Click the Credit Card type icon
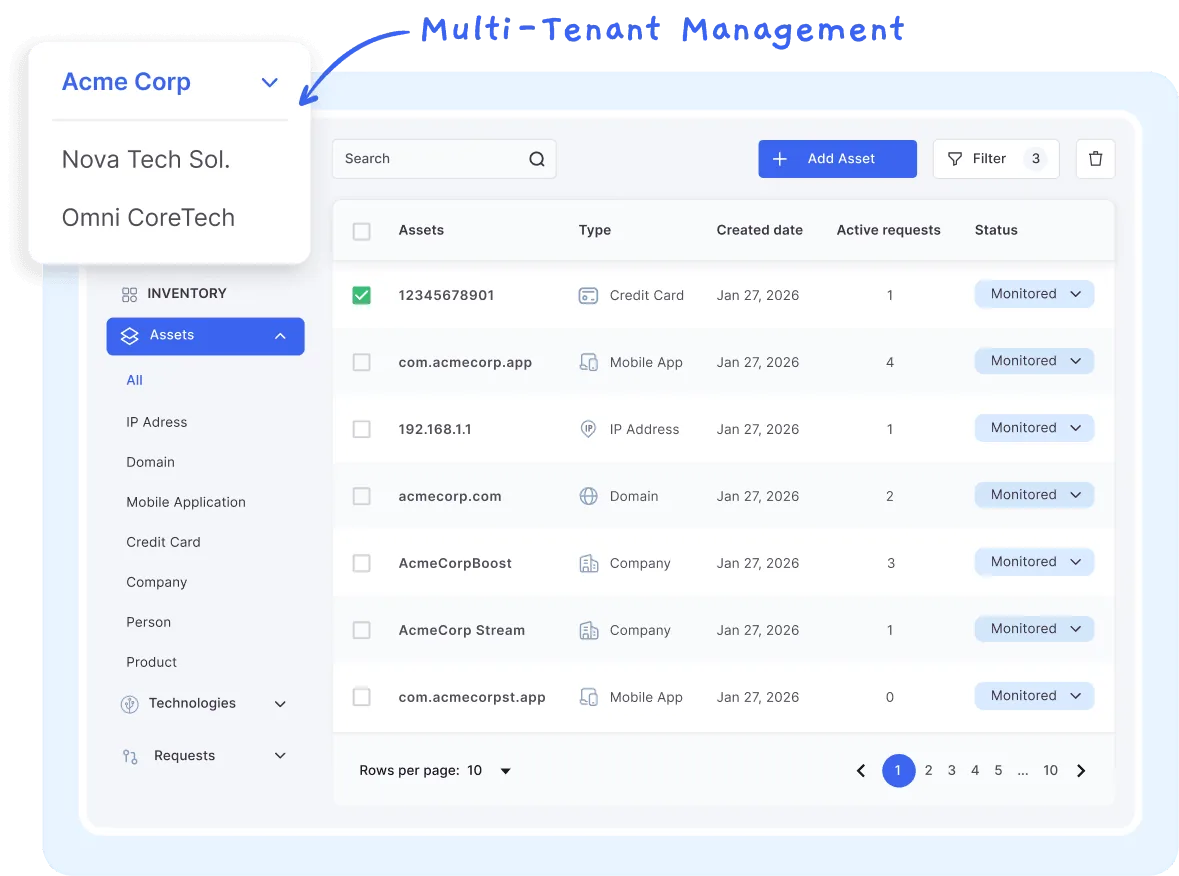 (x=588, y=296)
